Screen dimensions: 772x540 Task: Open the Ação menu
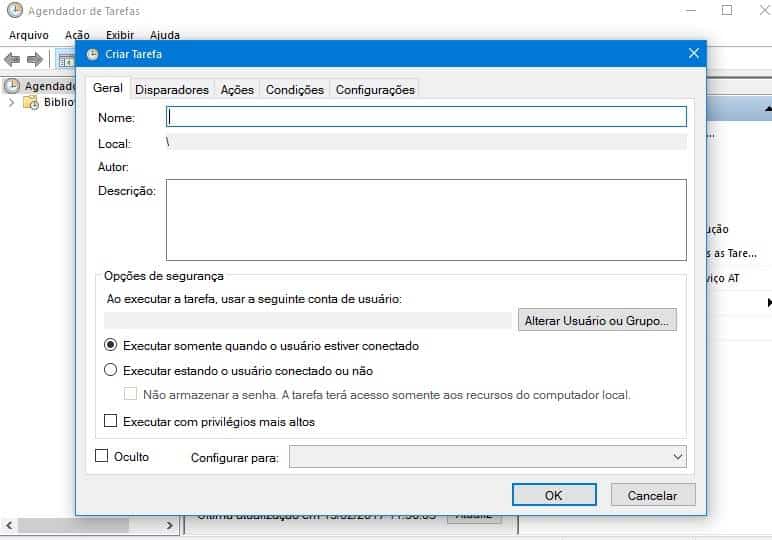[77, 35]
